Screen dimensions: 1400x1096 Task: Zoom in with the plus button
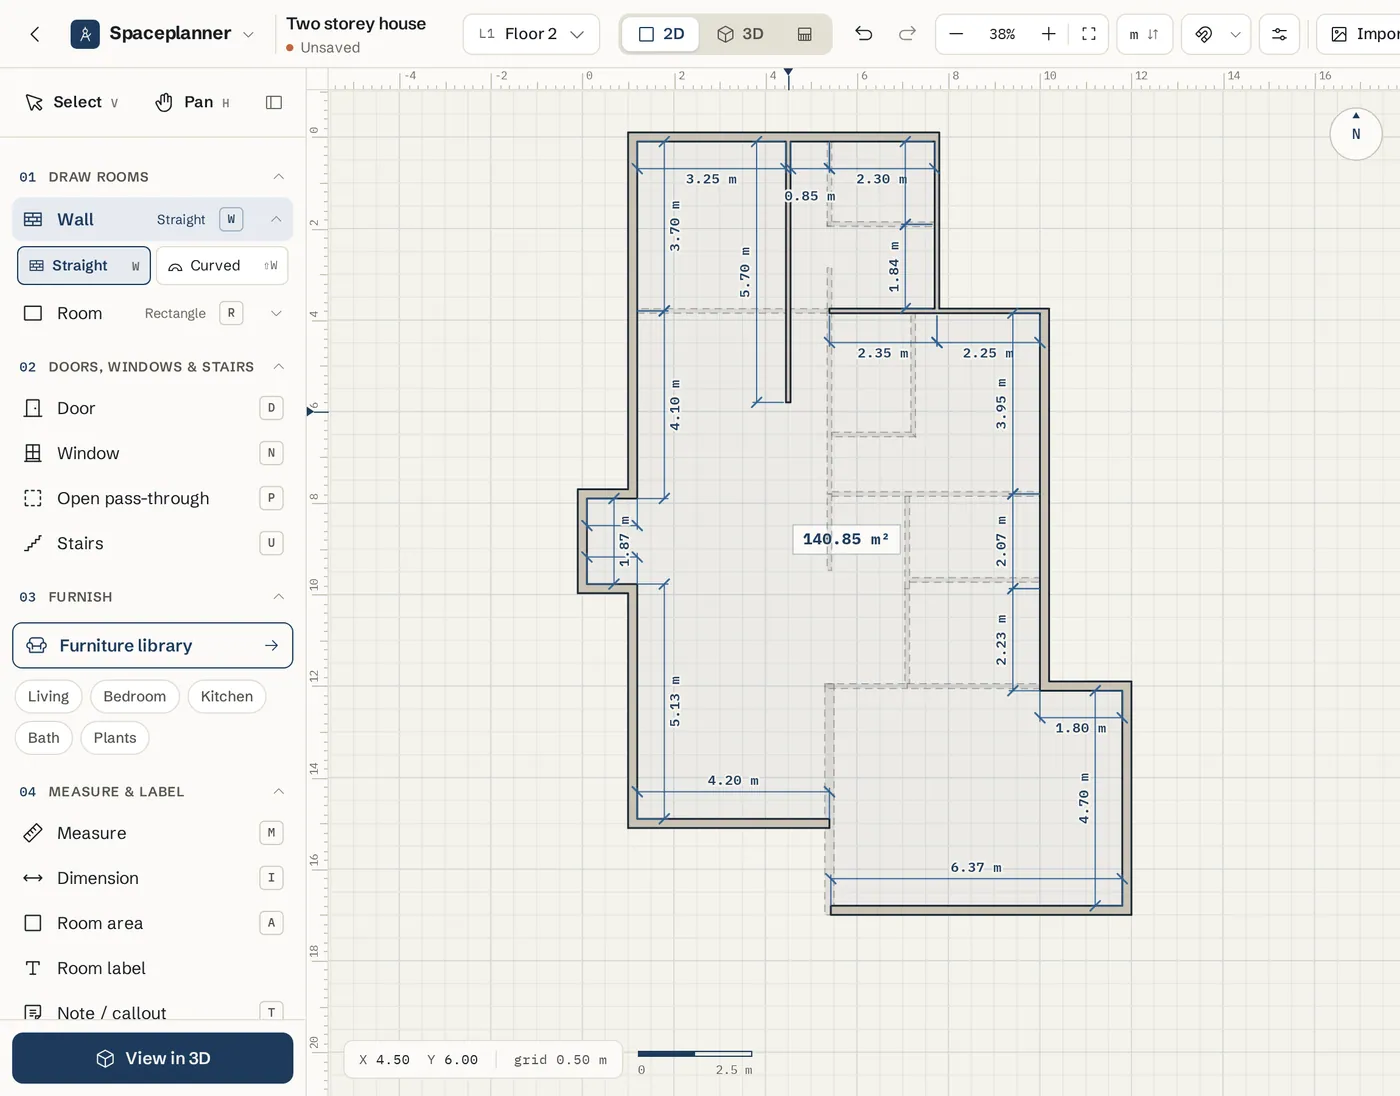tap(1048, 34)
